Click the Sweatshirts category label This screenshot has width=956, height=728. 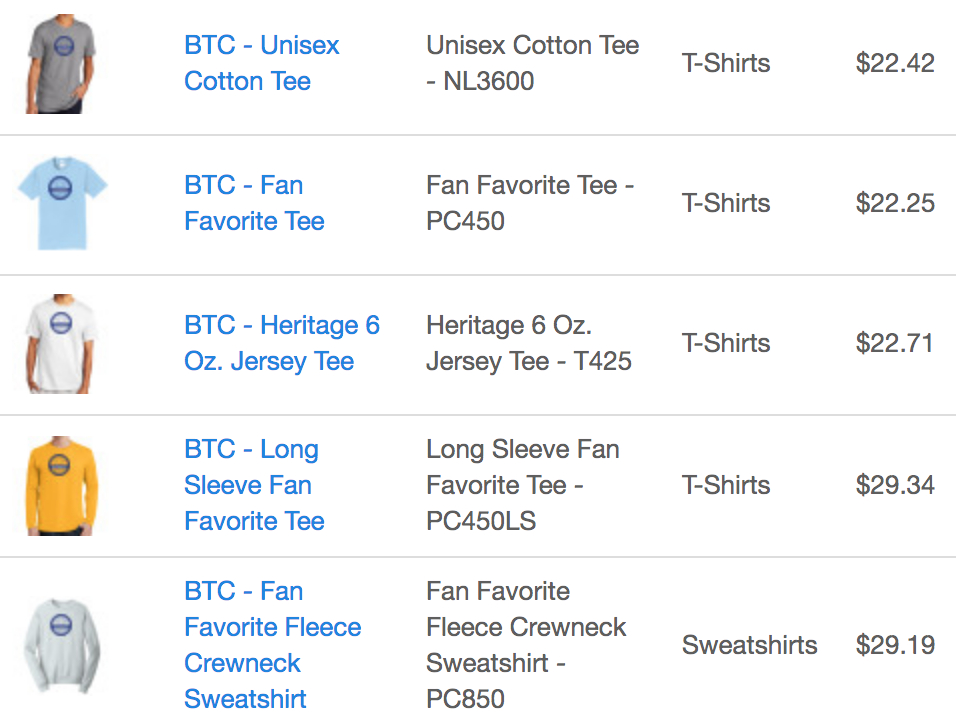(x=749, y=645)
